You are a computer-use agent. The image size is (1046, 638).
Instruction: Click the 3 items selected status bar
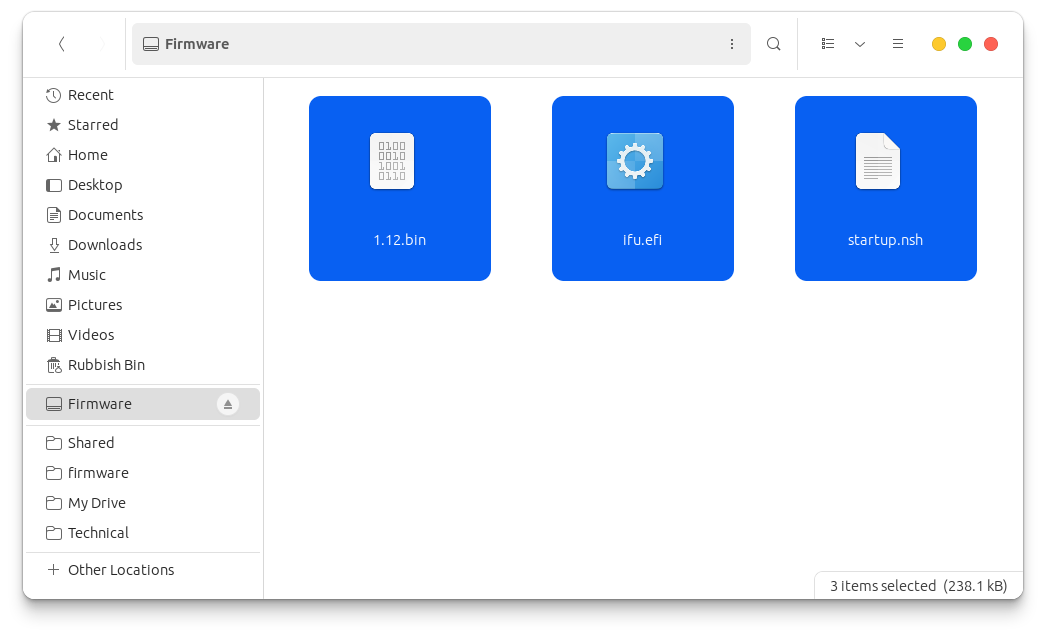[x=915, y=585]
